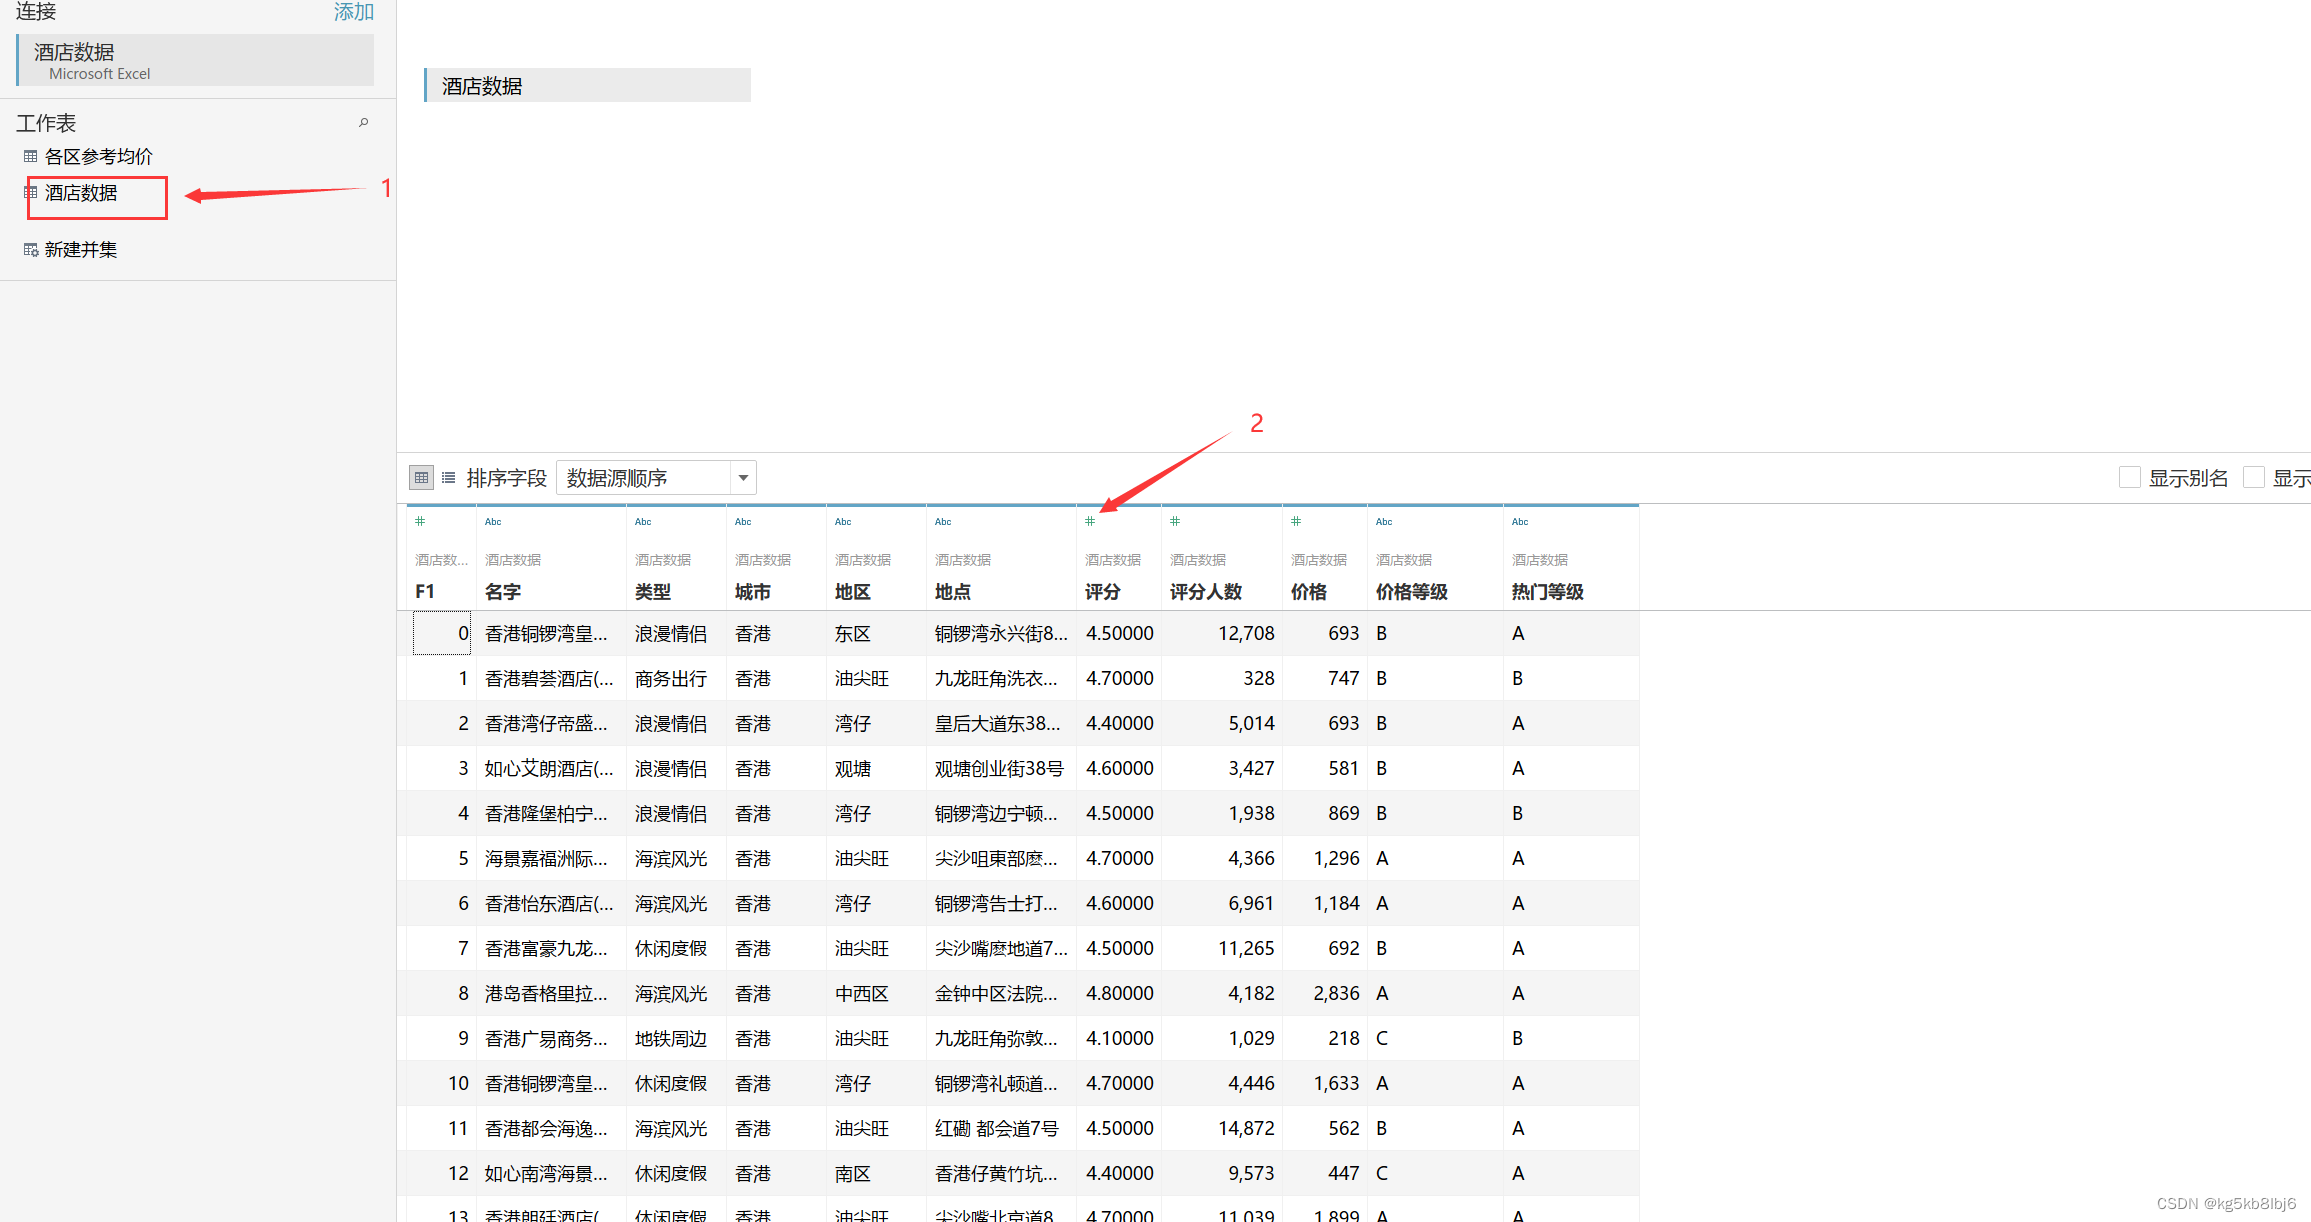Click the Abc type icon above 城市
The image size is (2311, 1222).
click(743, 521)
